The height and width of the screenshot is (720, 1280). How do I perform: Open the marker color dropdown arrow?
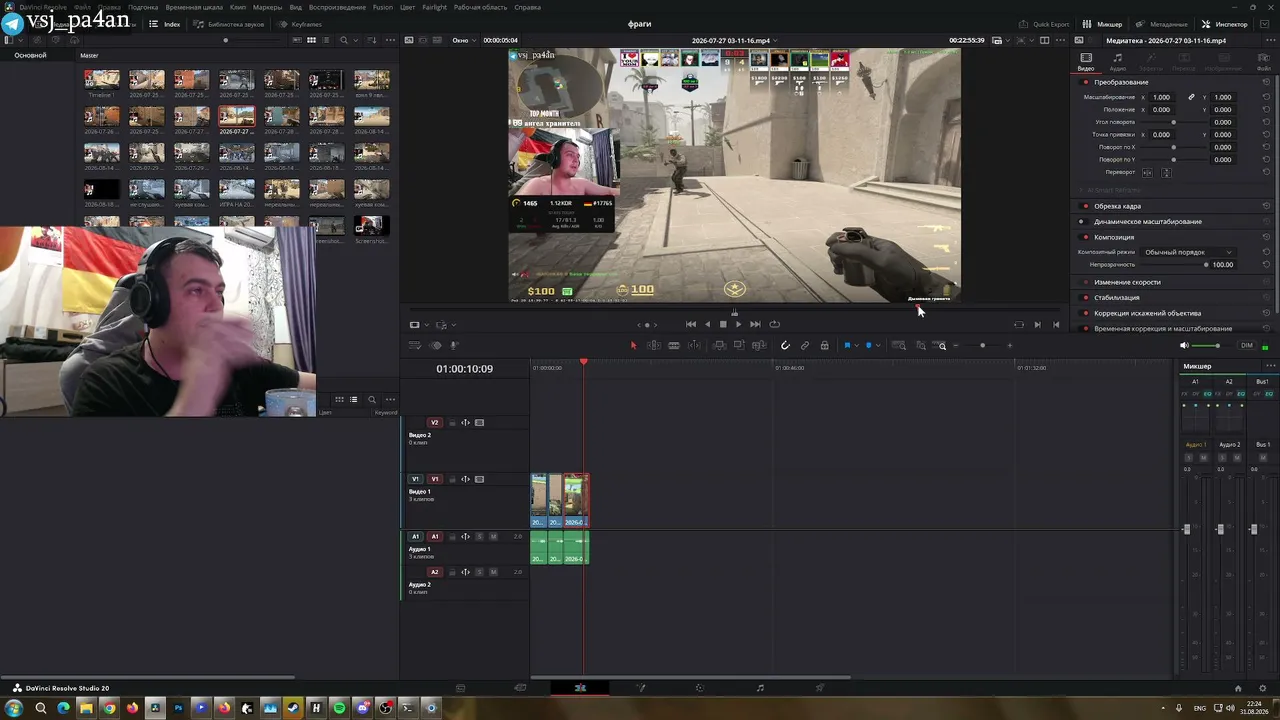[x=877, y=346]
